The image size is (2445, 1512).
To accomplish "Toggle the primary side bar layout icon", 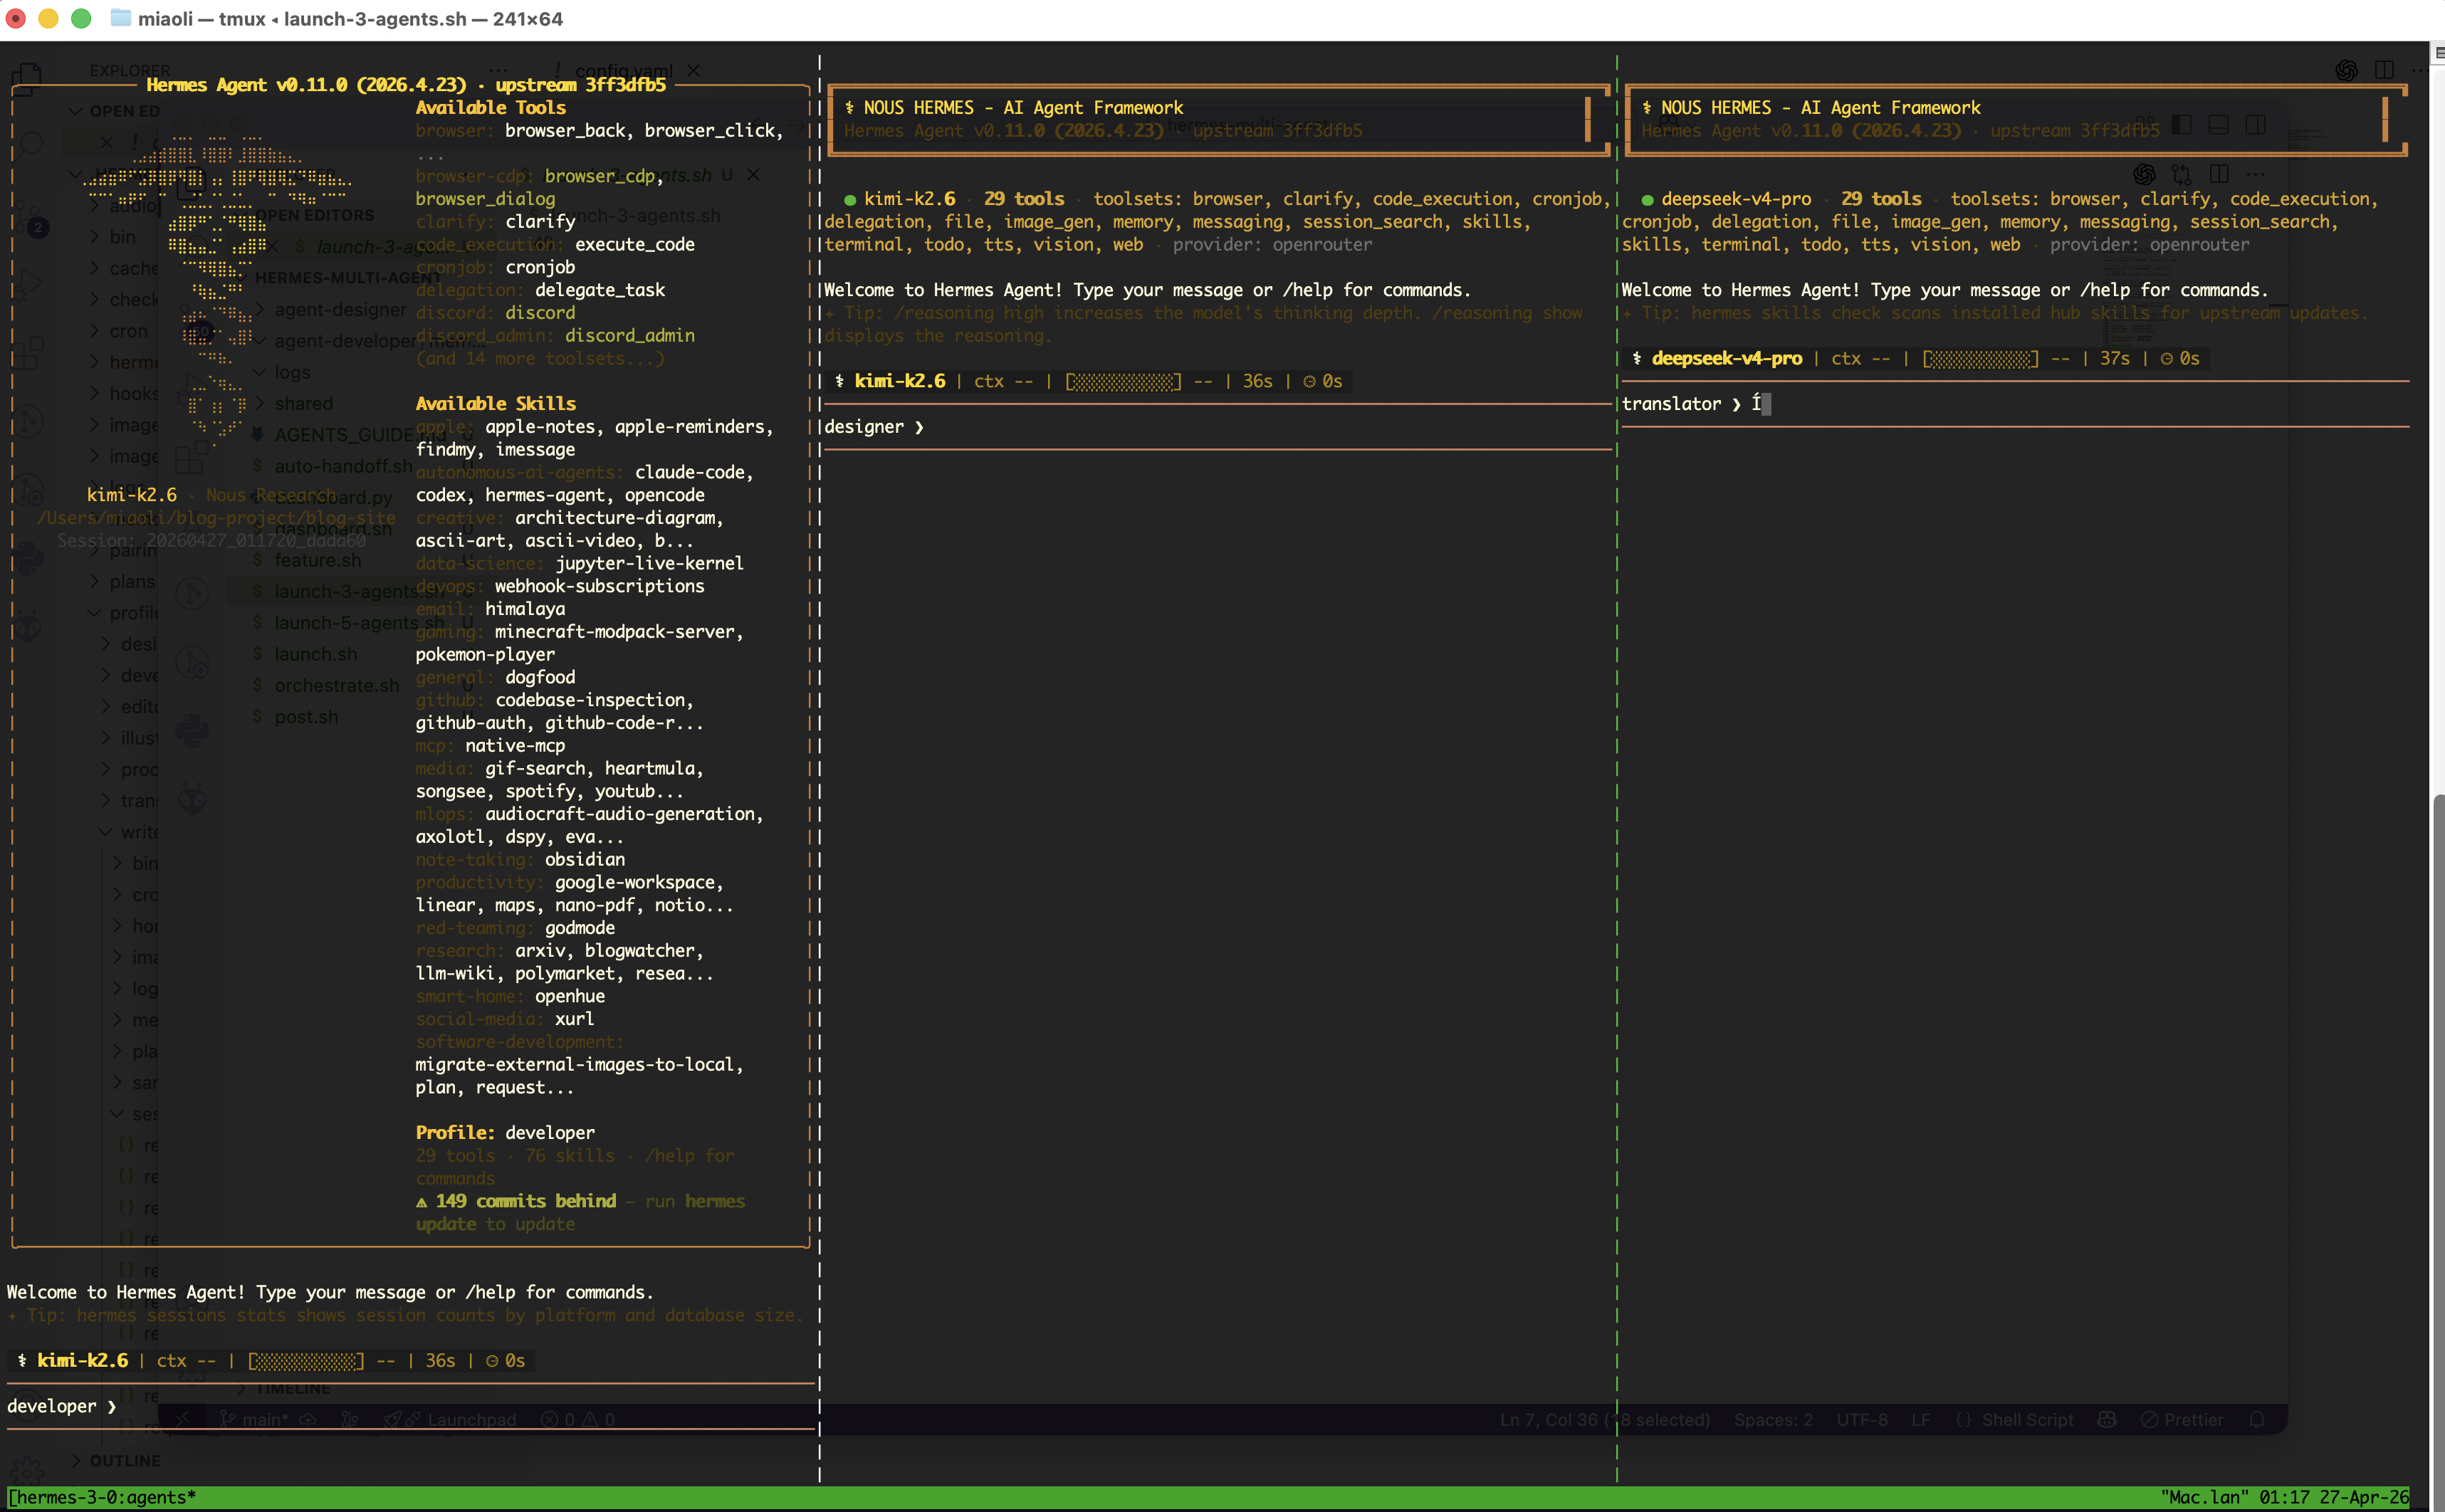I will 2182,124.
